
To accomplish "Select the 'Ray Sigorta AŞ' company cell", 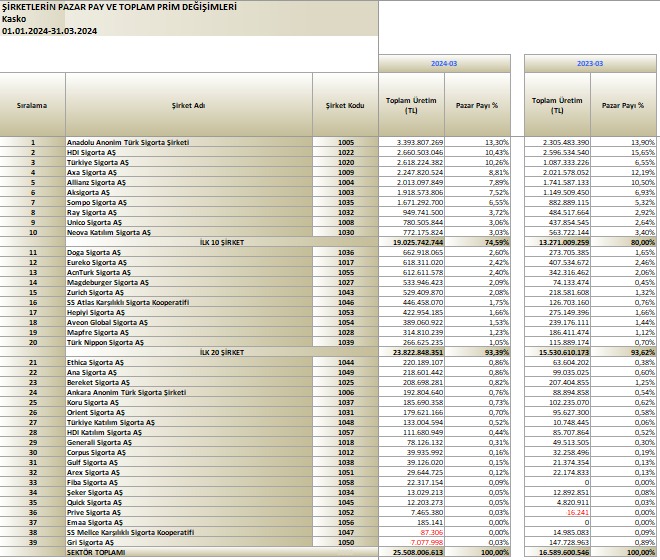I will pyautogui.click(x=189, y=212).
